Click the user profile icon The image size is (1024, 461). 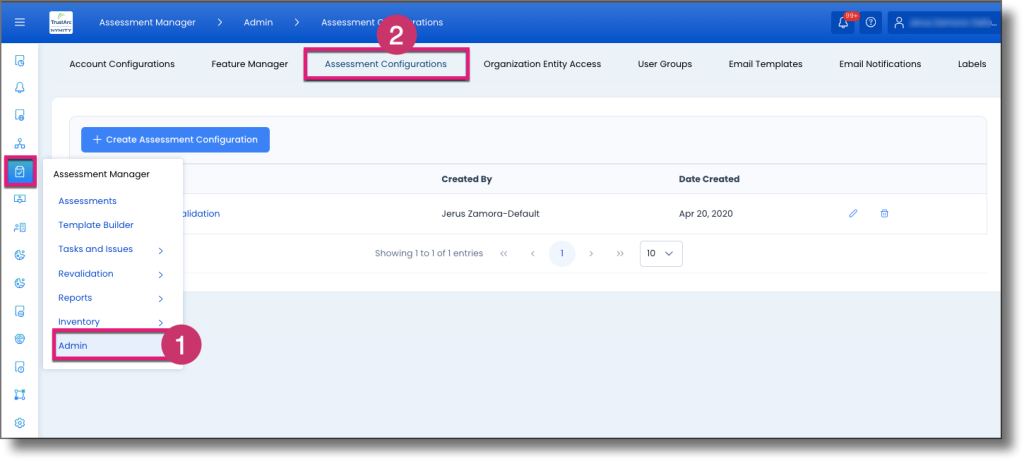point(899,22)
